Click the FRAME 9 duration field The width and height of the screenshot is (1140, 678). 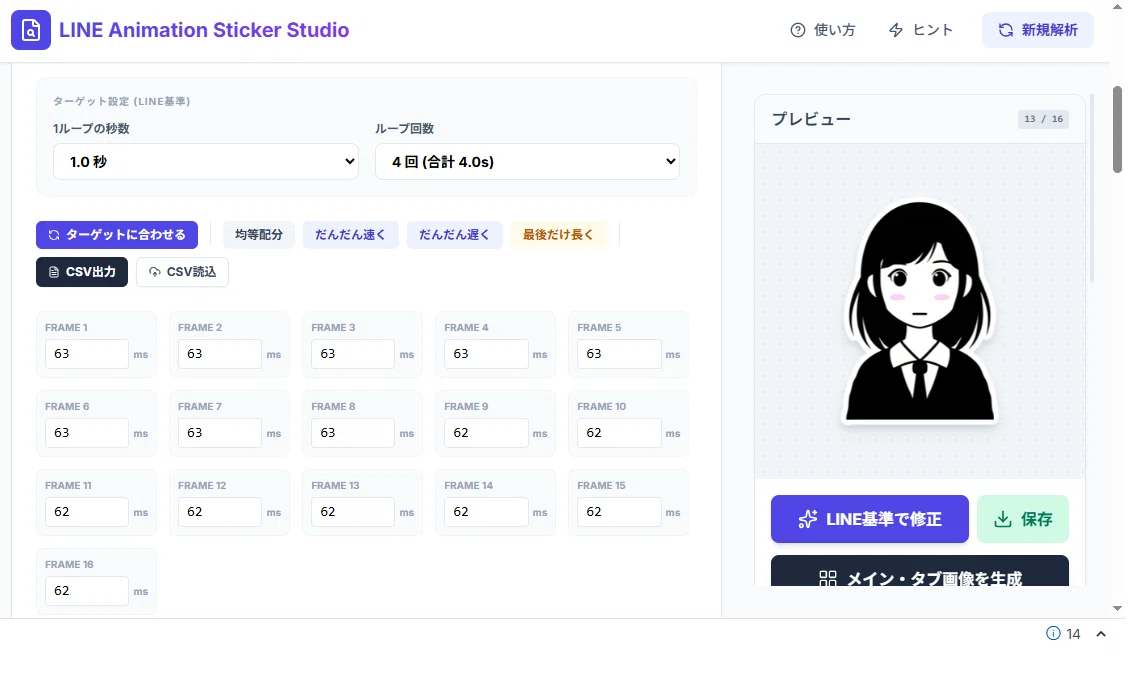tap(486, 433)
